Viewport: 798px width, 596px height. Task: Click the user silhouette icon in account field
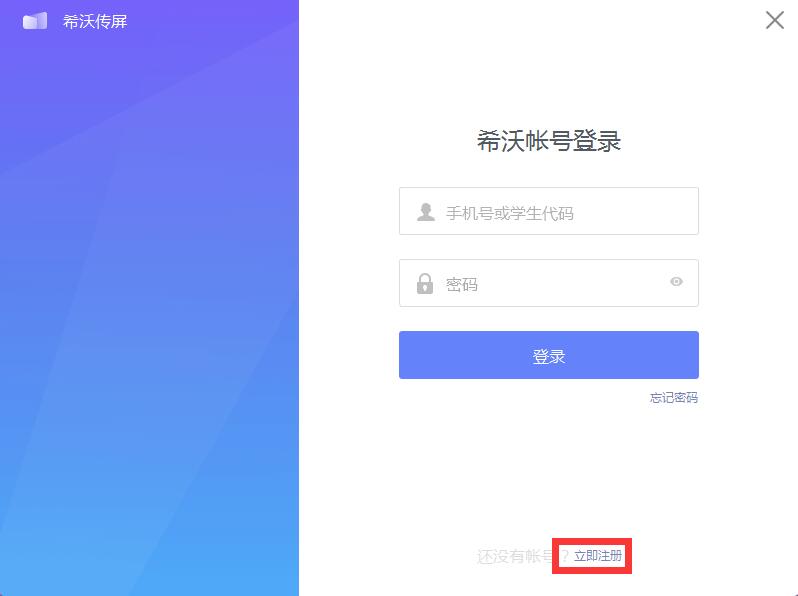426,212
